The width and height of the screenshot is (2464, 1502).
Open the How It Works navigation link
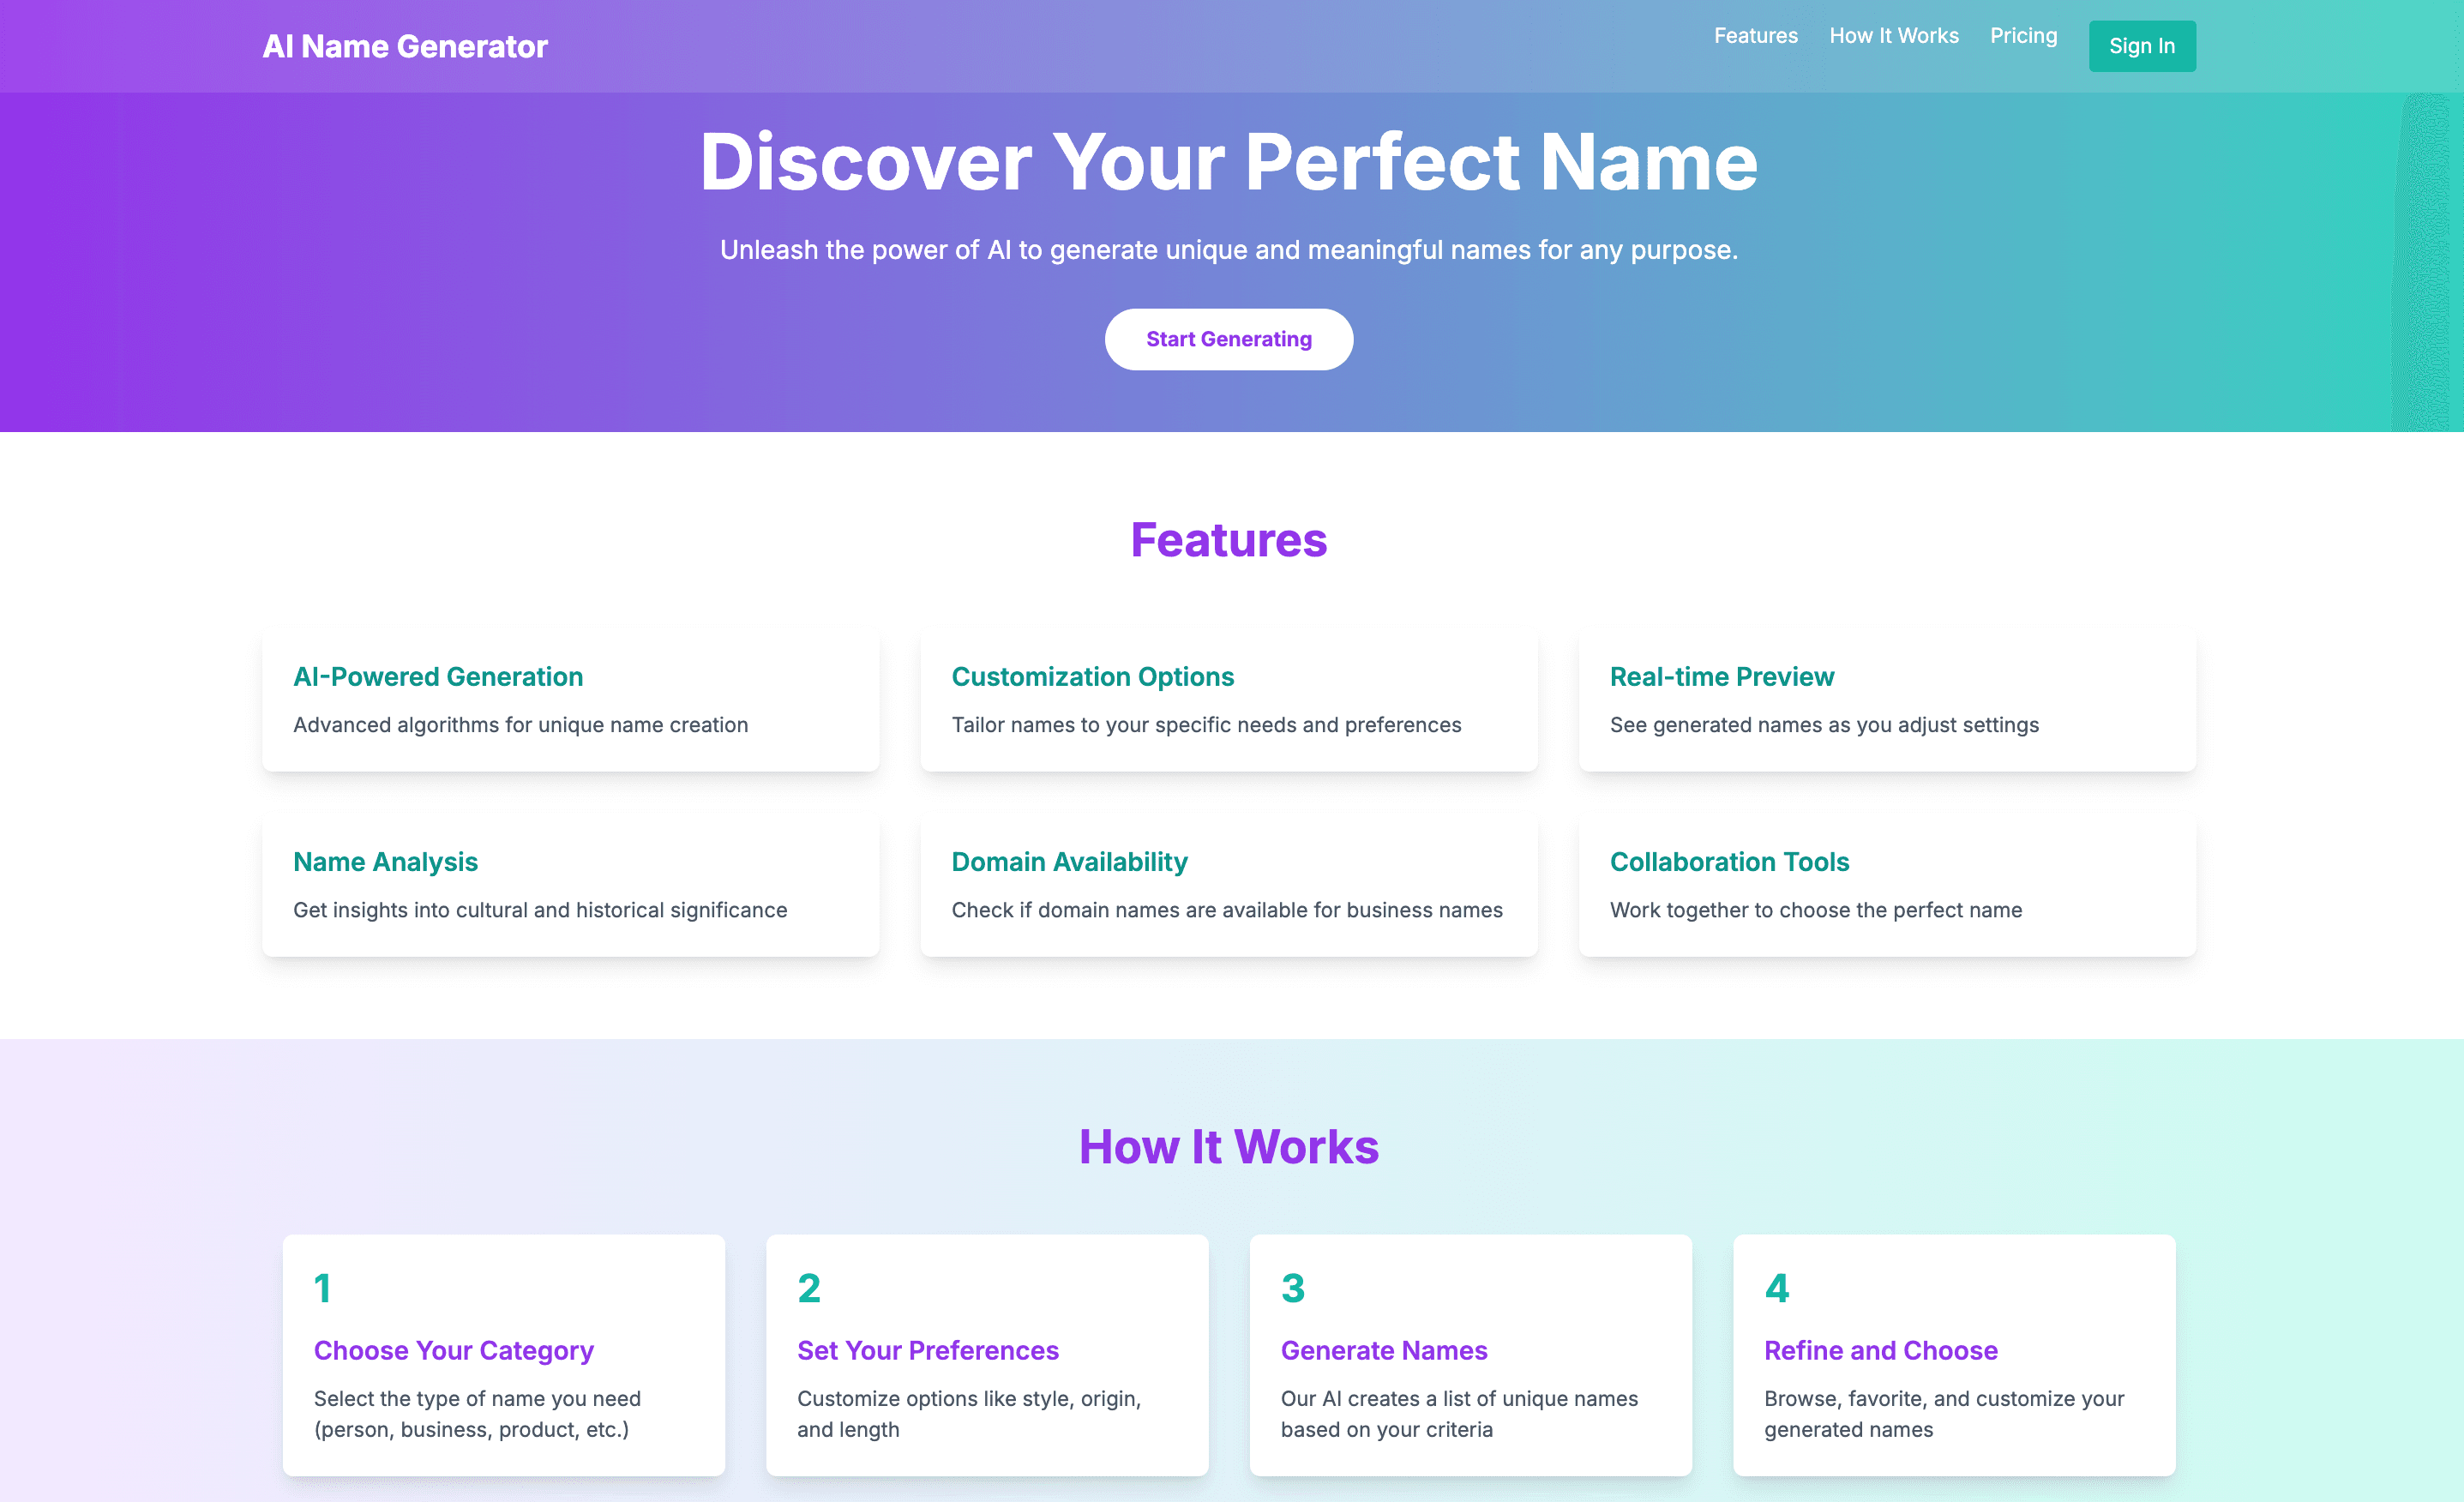pos(1894,35)
